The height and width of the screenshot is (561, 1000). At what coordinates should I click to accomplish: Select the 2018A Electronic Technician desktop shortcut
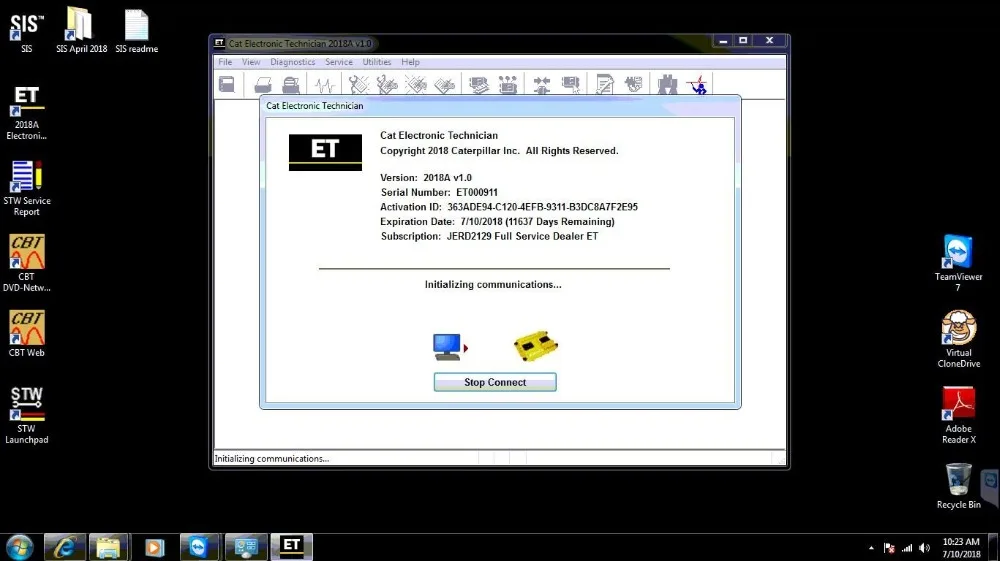coord(26,113)
